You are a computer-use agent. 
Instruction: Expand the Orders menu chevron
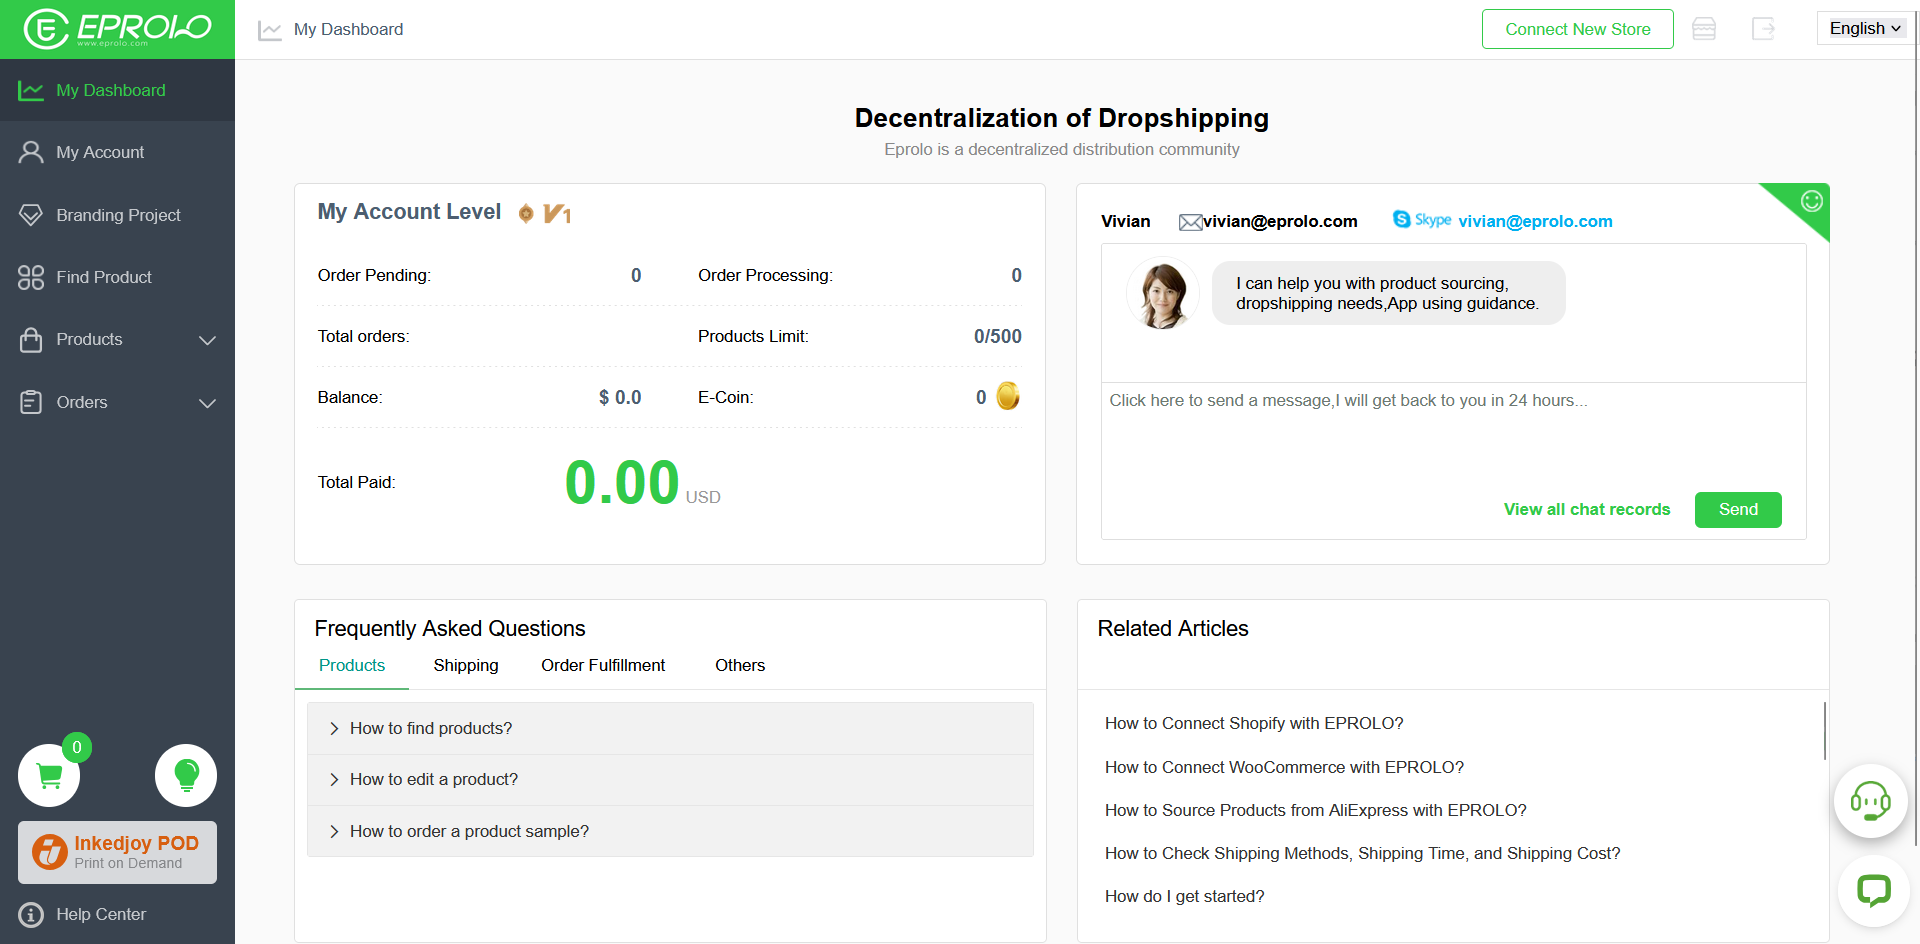[207, 403]
